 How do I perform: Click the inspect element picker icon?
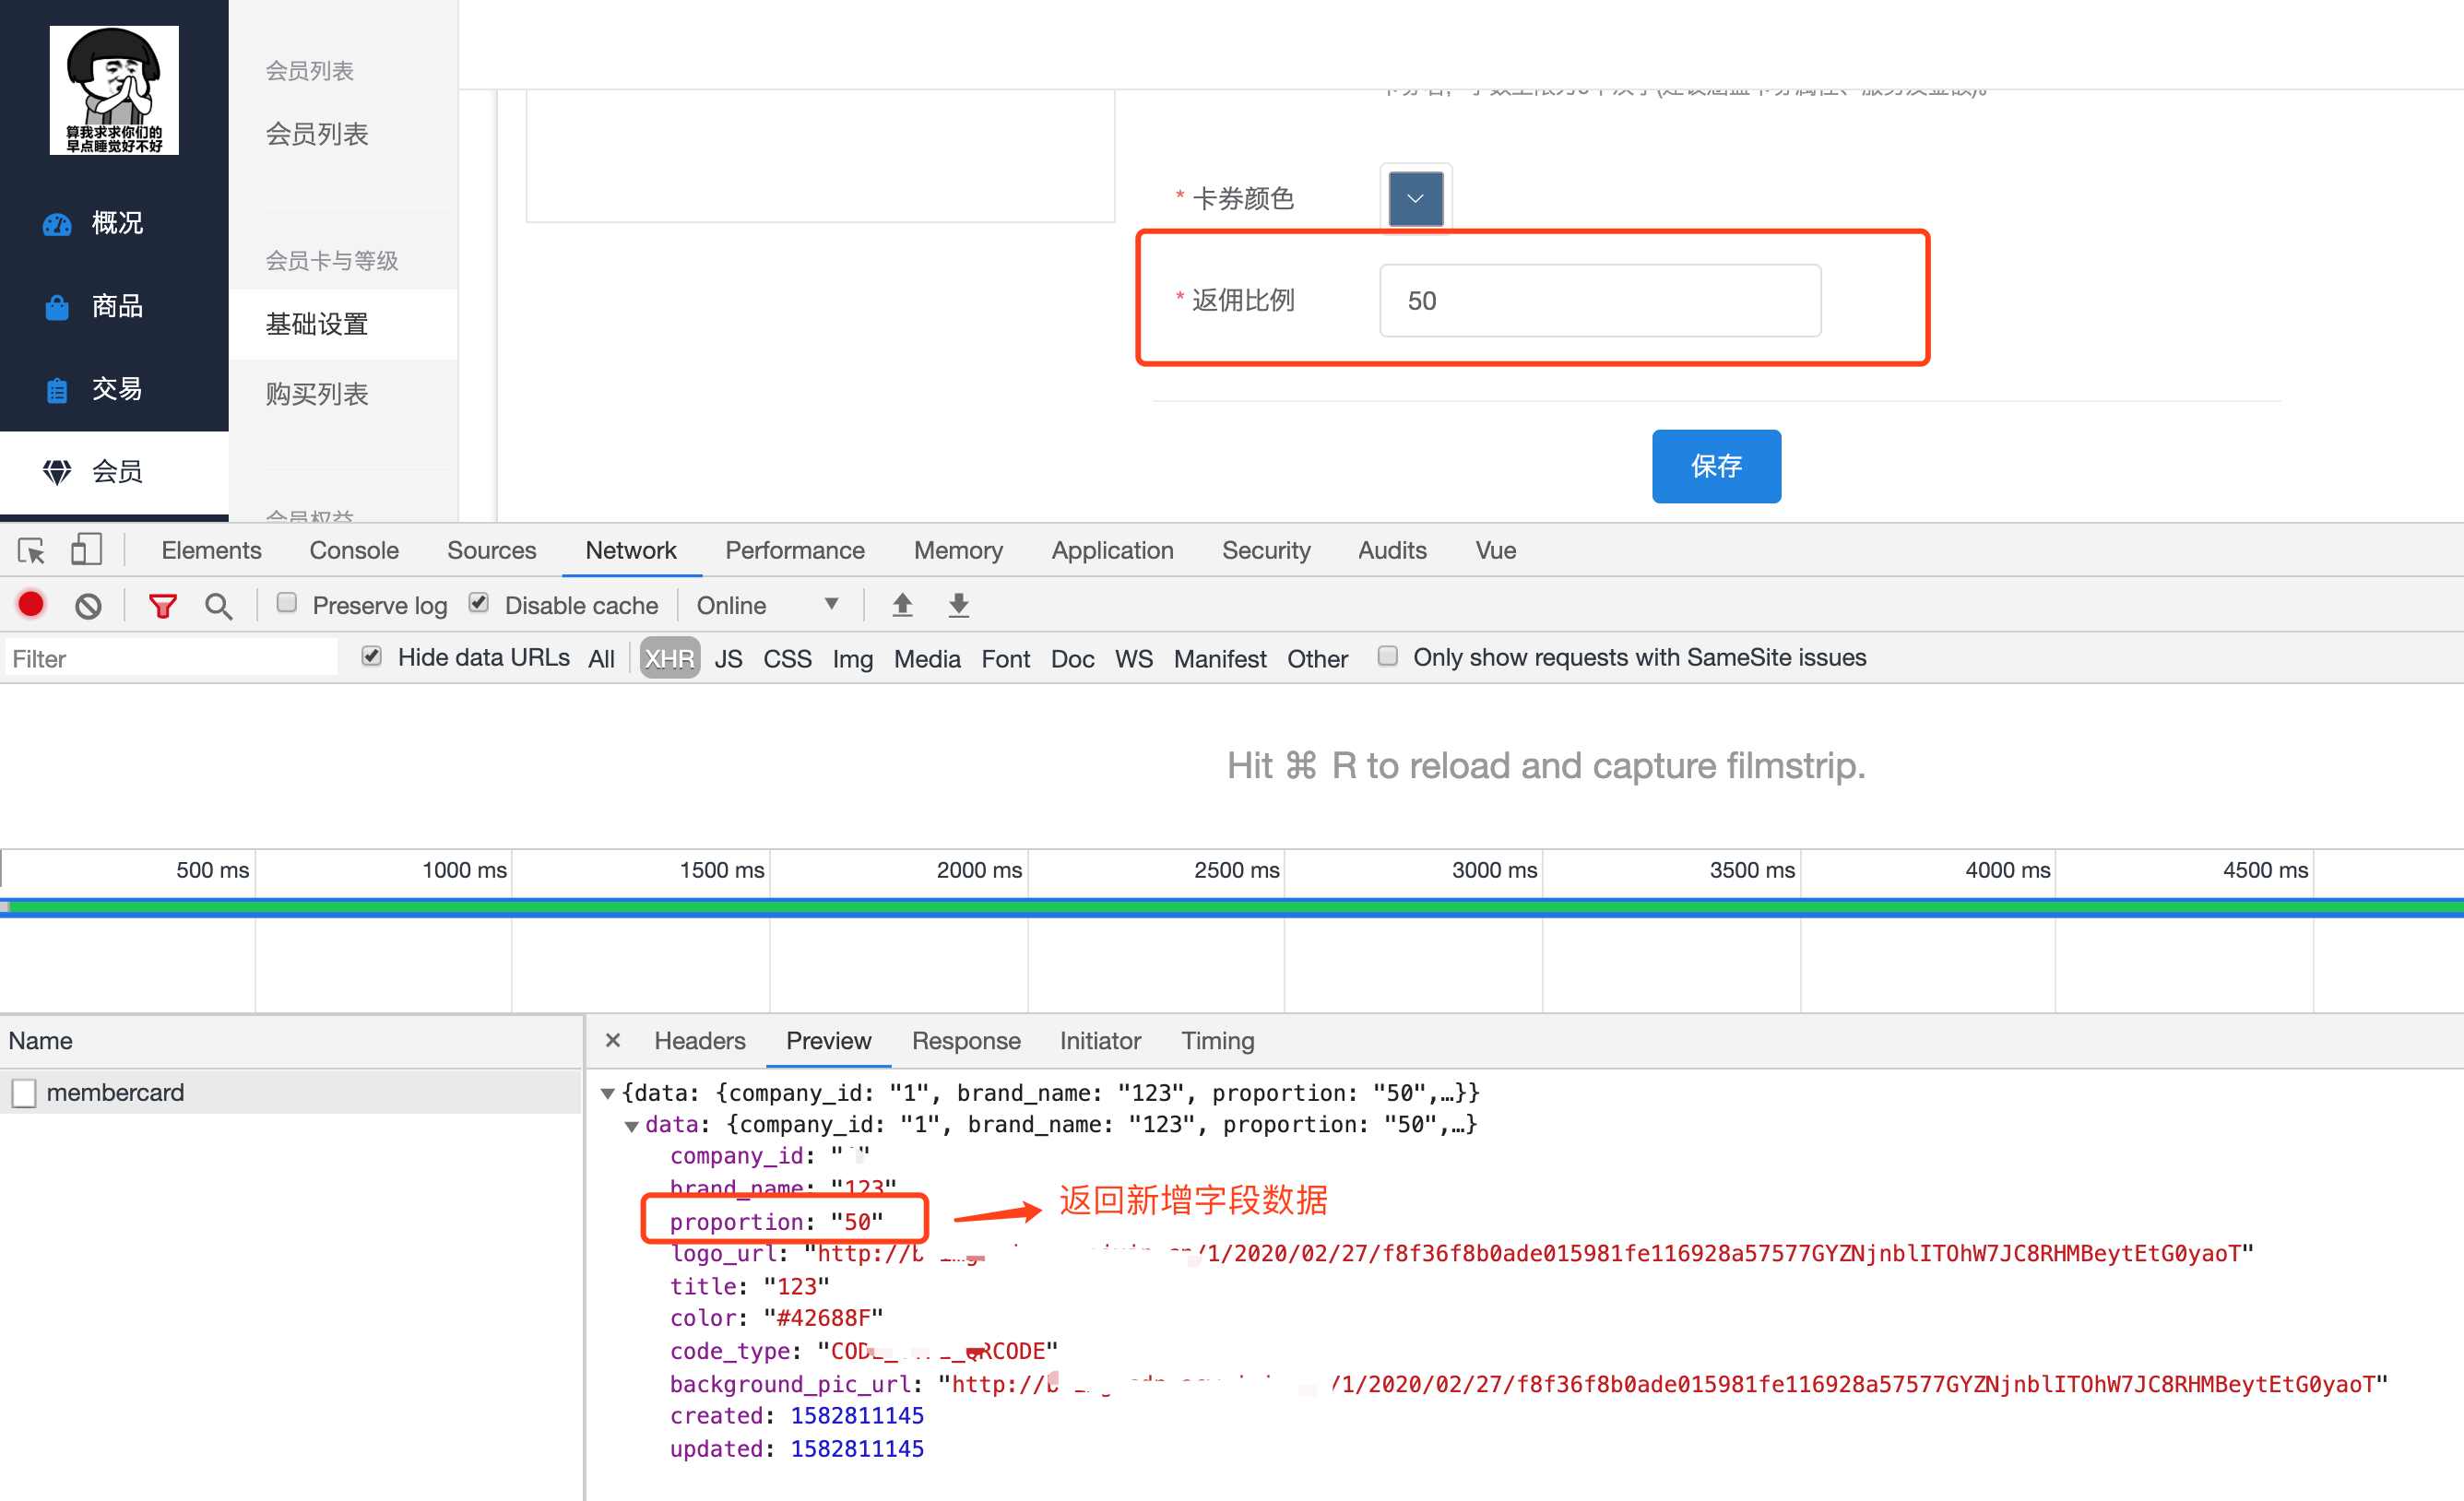click(x=31, y=550)
